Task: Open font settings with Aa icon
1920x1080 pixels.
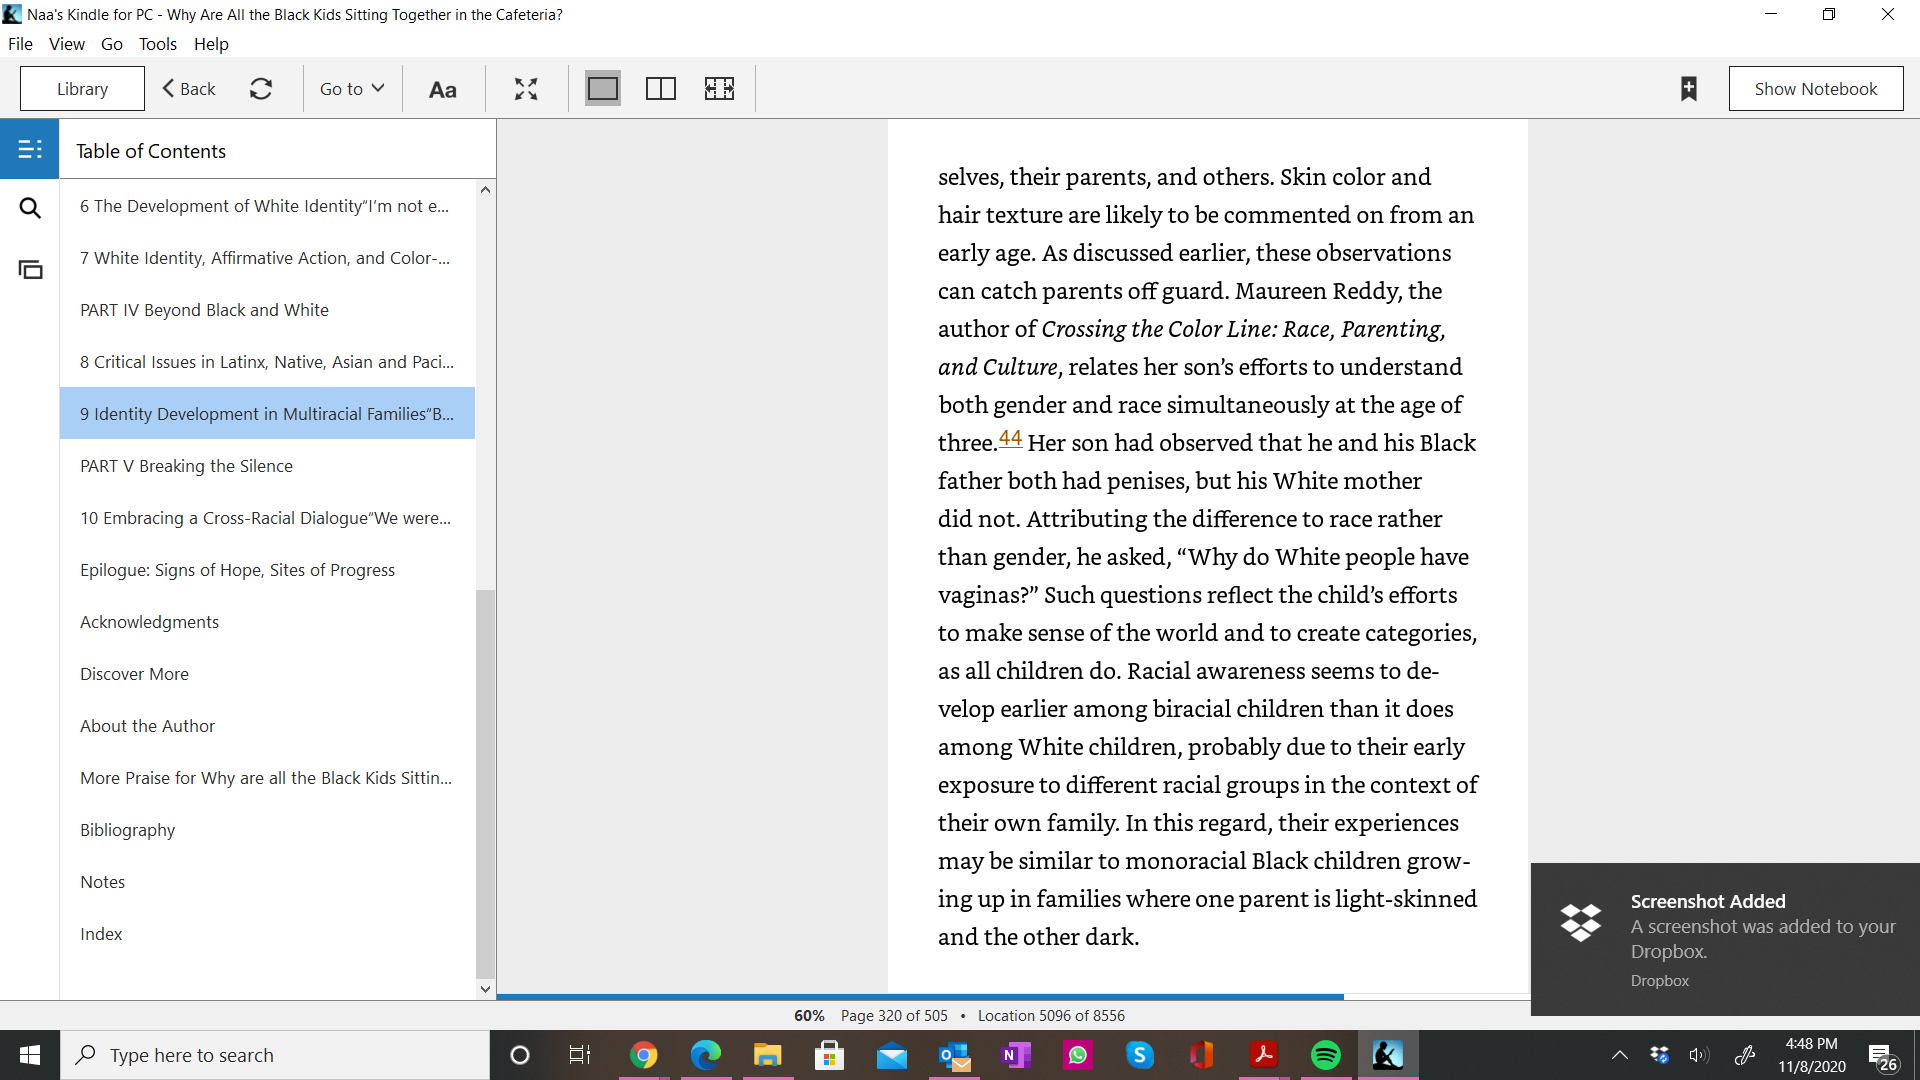Action: (x=442, y=89)
